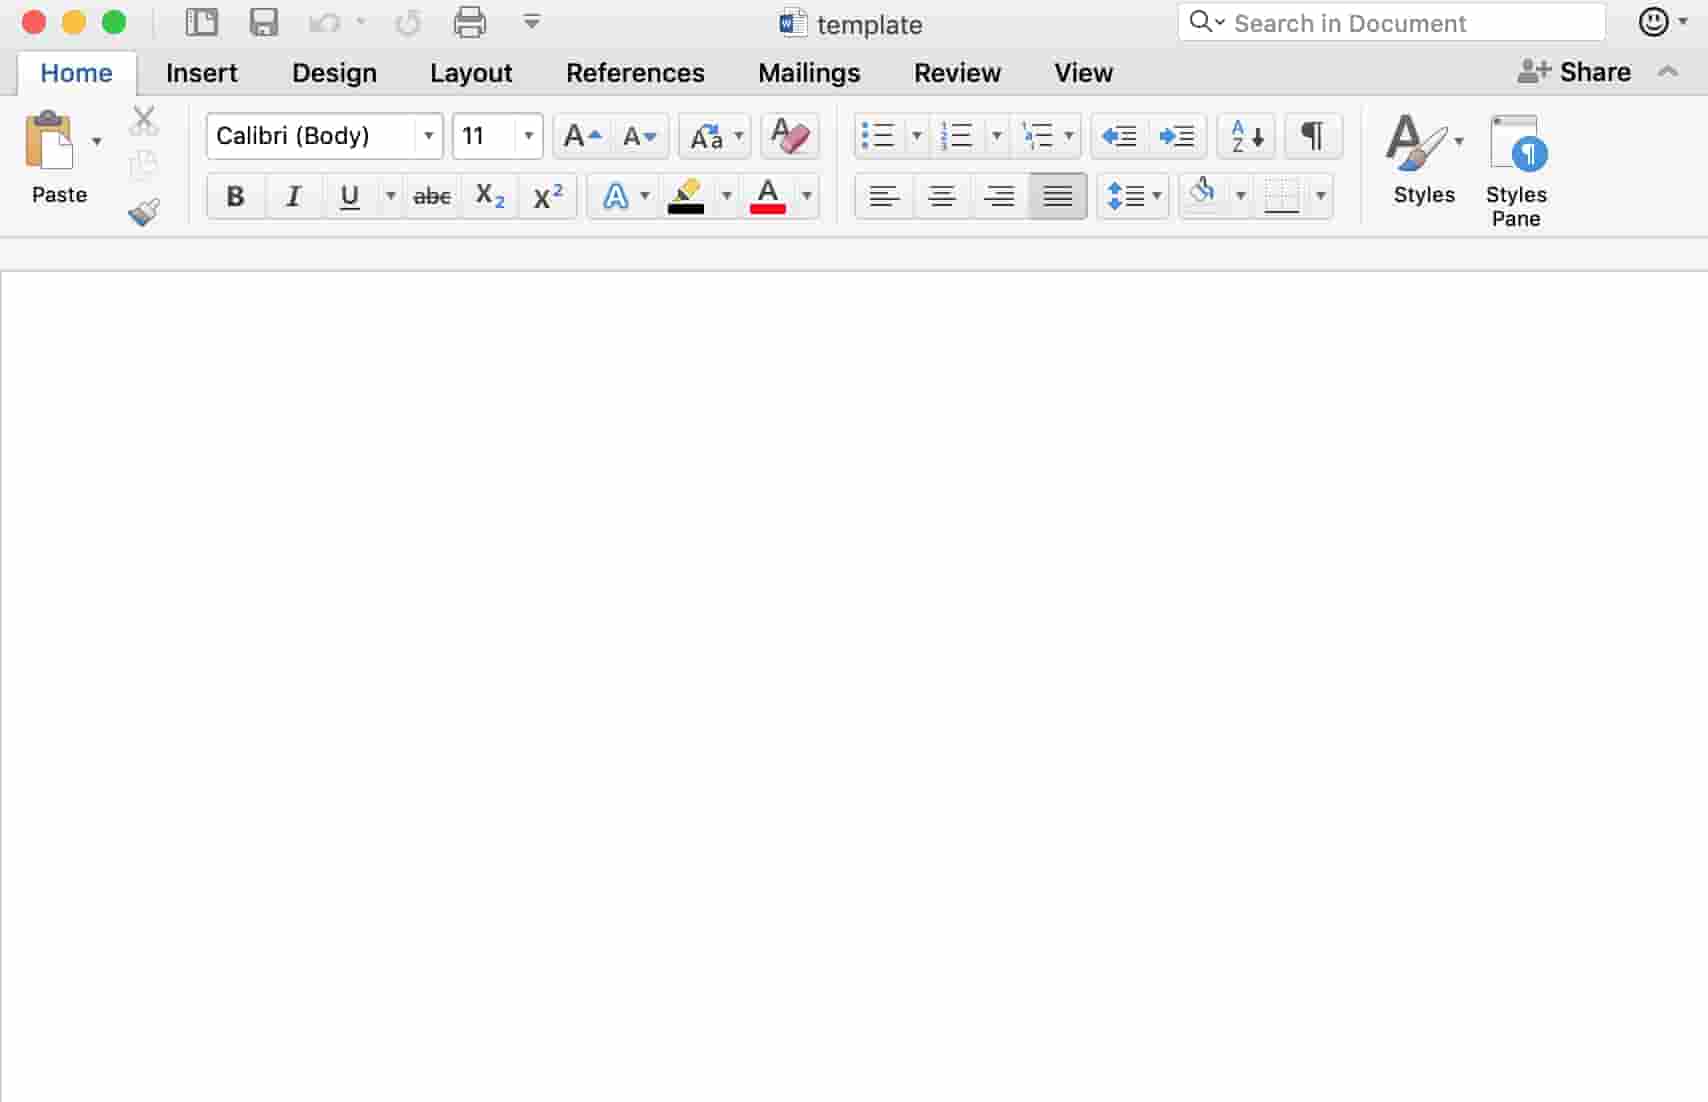
Task: Toggle bold formatting
Action: (x=235, y=196)
